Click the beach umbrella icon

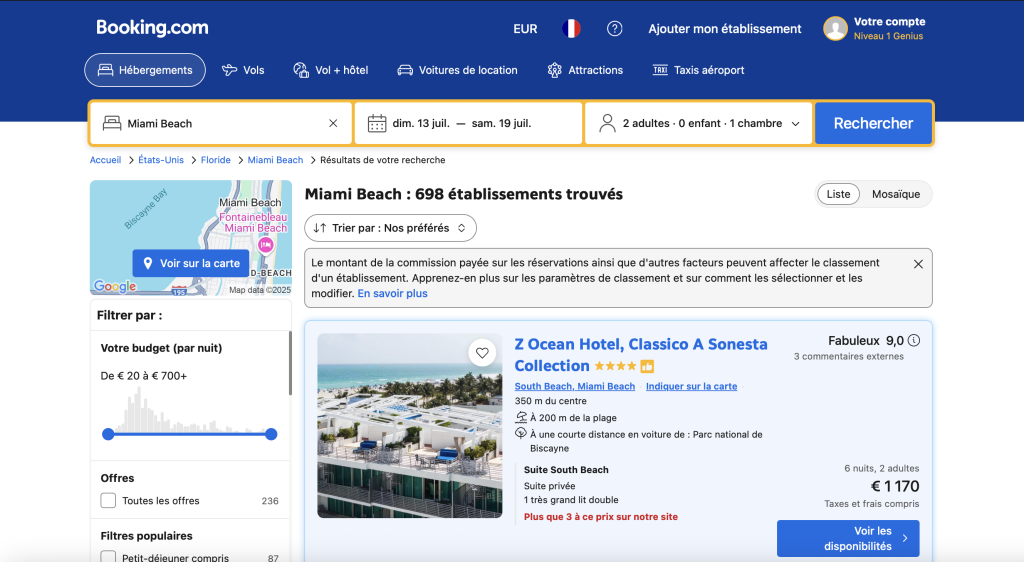(521, 418)
